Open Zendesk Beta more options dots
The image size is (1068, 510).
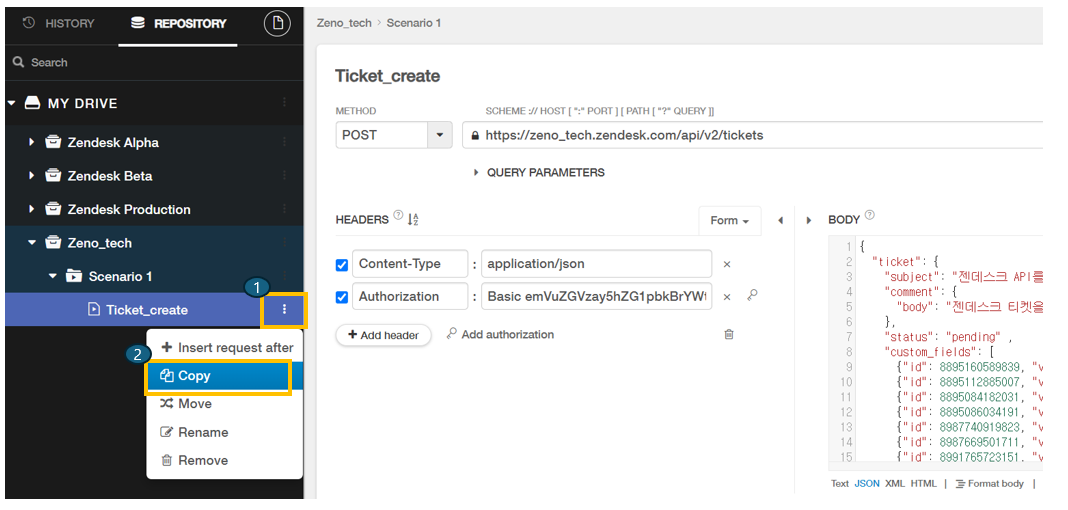(x=284, y=176)
